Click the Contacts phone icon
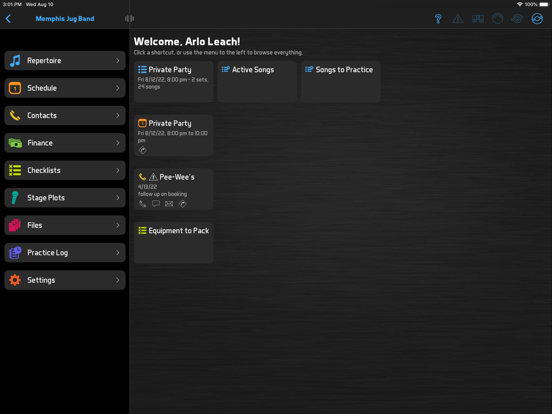This screenshot has width=552, height=414. [15, 115]
